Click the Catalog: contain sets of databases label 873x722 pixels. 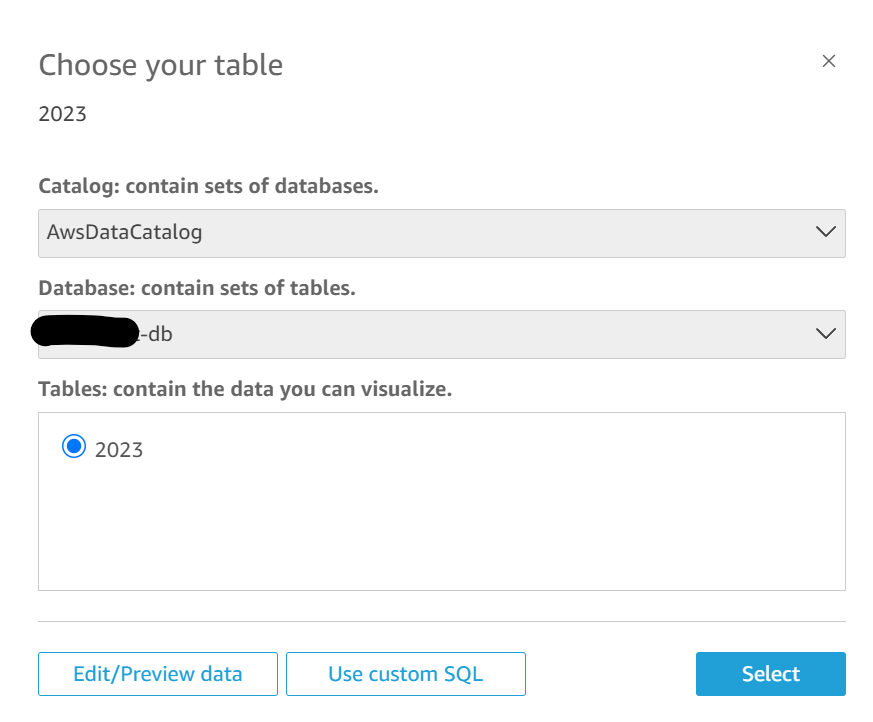pyautogui.click(x=208, y=187)
